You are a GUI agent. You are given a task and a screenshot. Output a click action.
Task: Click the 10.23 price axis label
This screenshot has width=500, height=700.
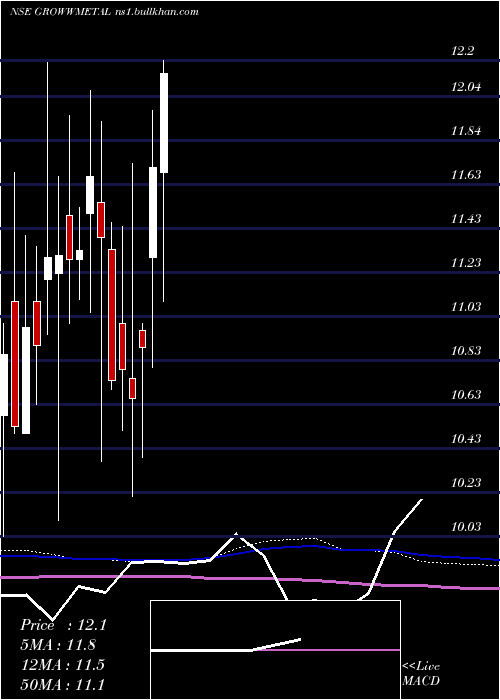pyautogui.click(x=466, y=483)
